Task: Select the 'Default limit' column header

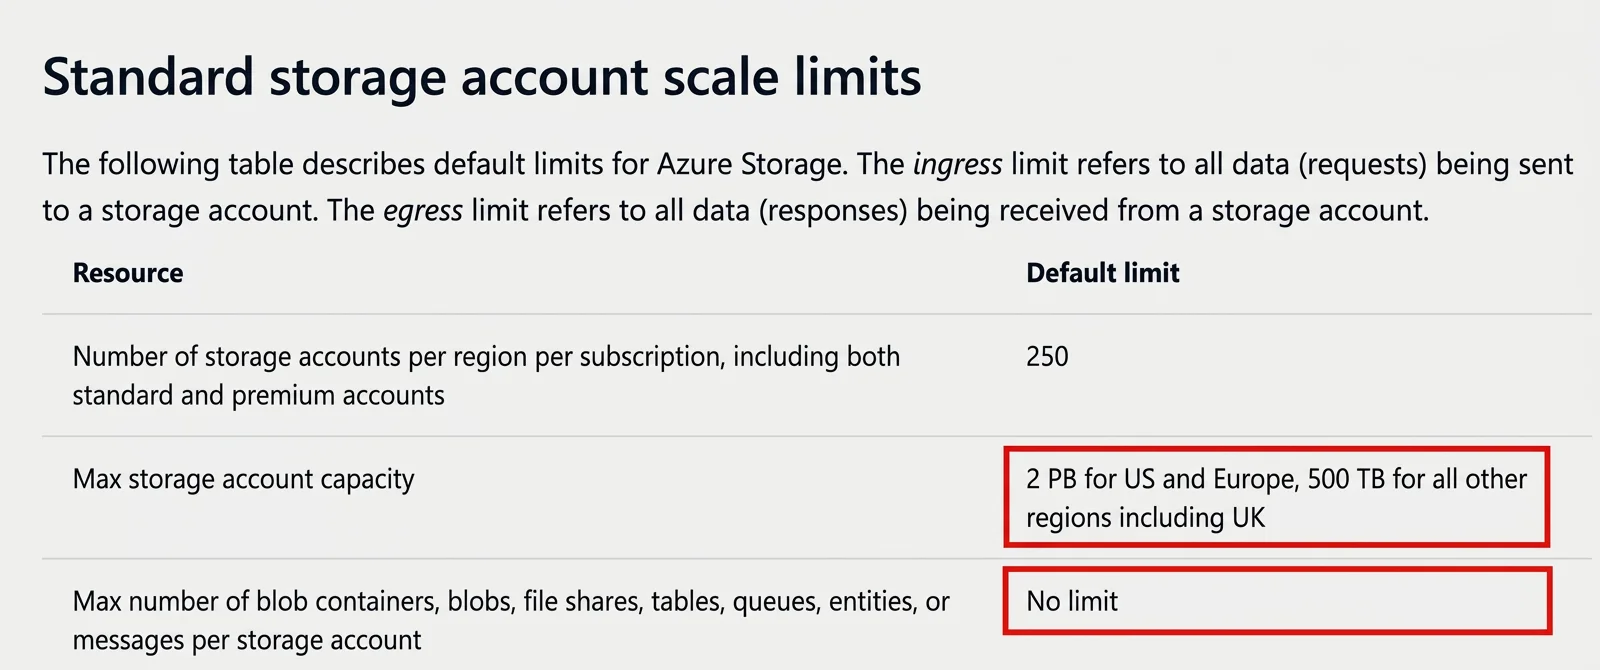Action: click(1103, 273)
